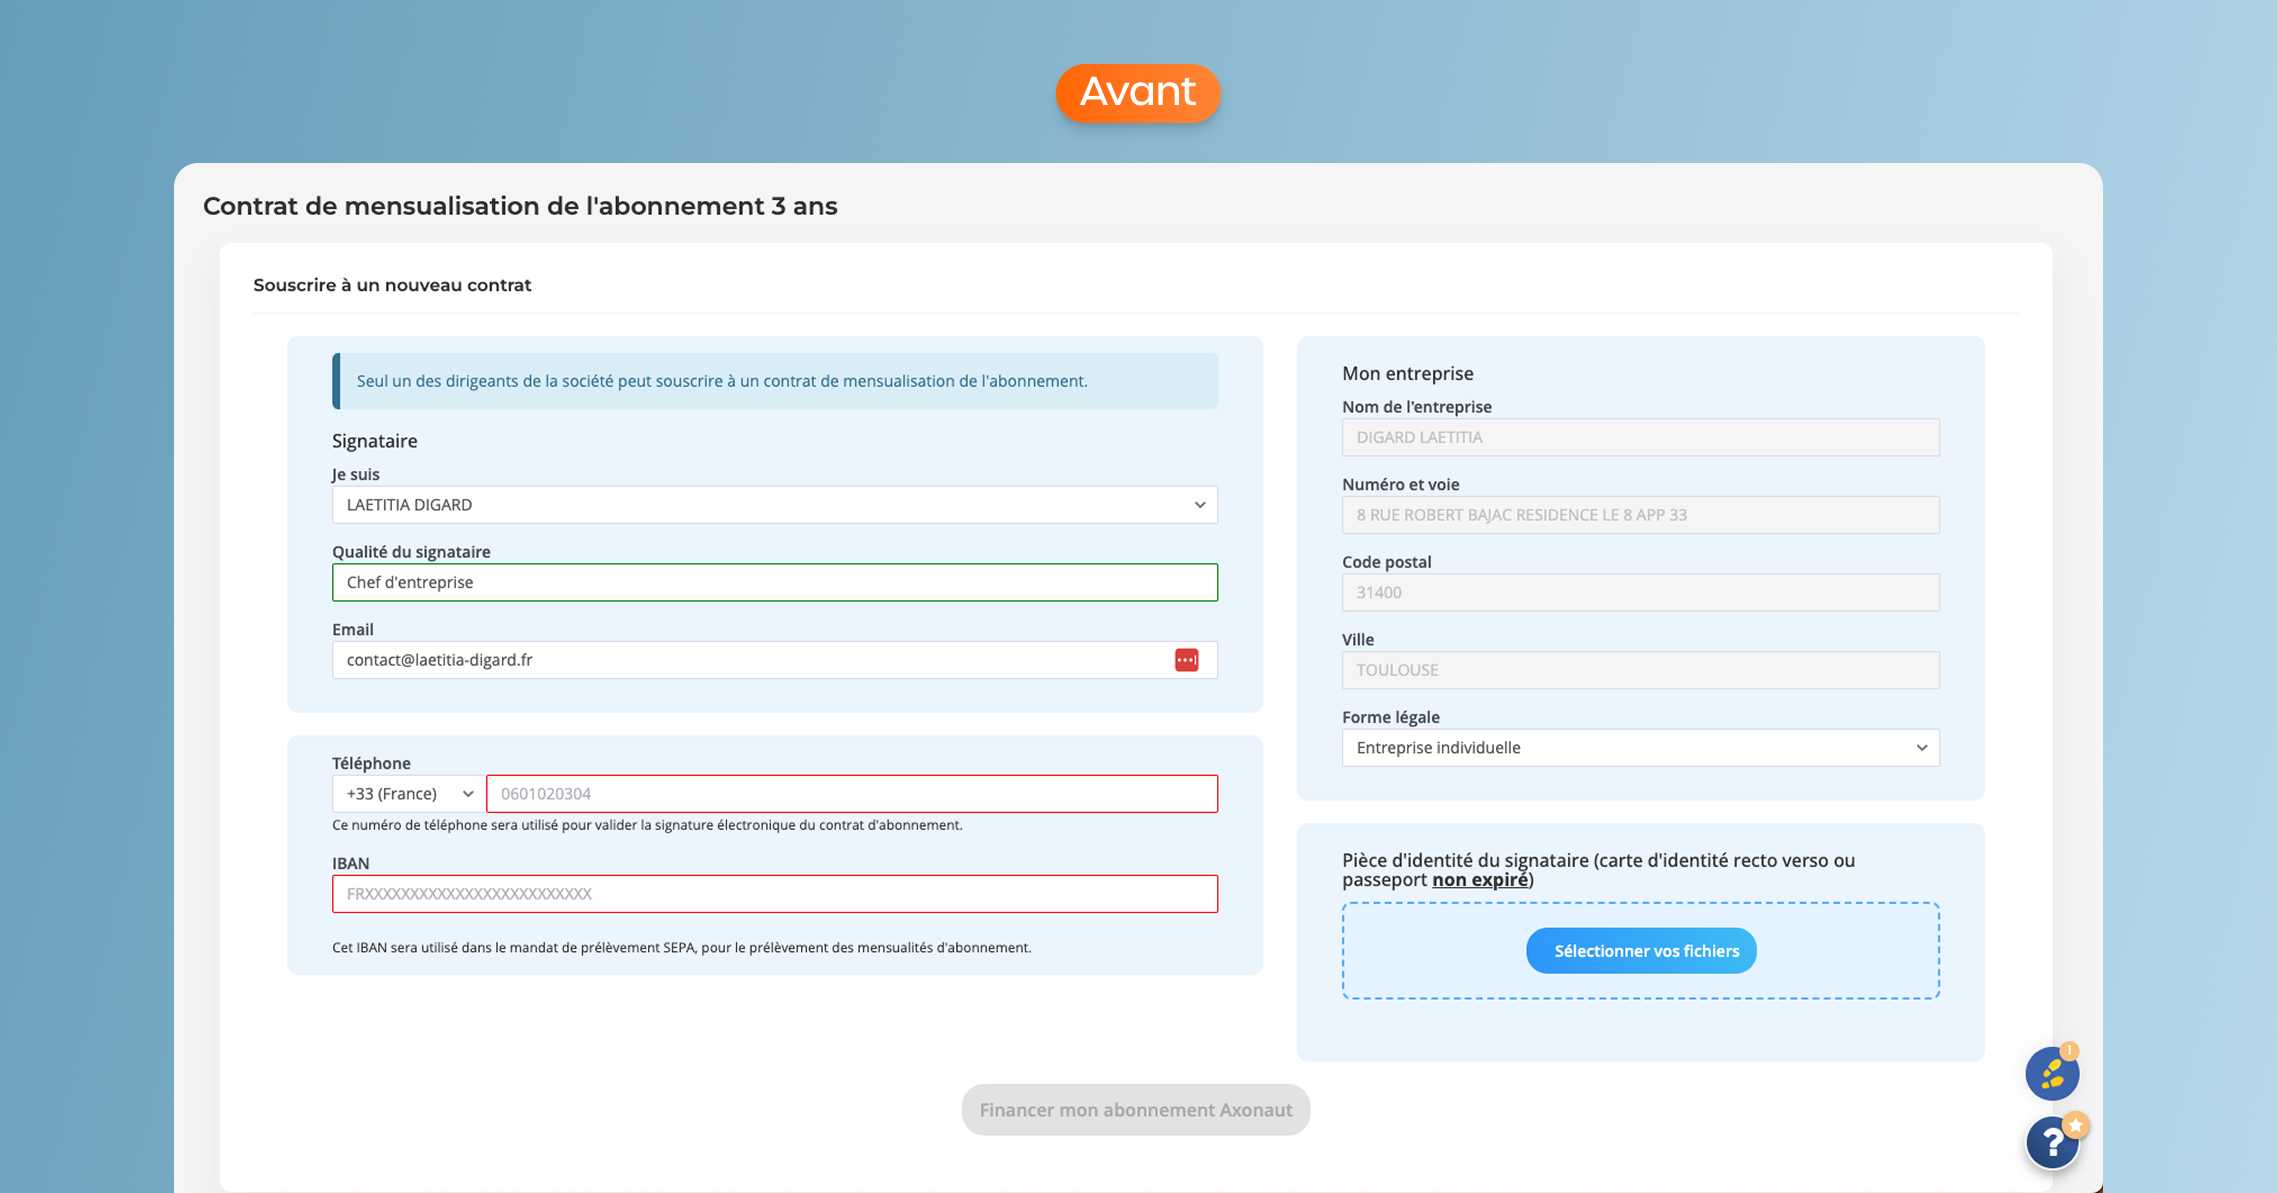
Task: Click the blue info banner about dirigeants
Action: [x=774, y=381]
